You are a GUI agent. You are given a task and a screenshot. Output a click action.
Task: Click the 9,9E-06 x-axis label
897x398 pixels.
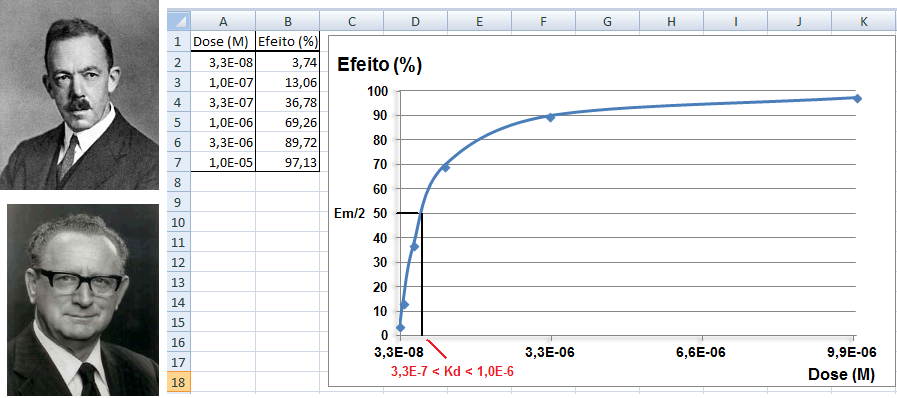[x=855, y=352]
